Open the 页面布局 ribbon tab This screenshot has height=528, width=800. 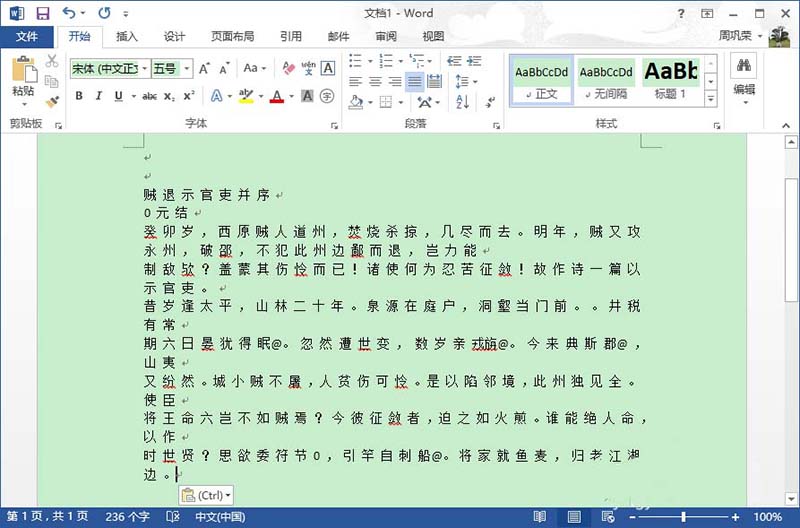click(231, 37)
